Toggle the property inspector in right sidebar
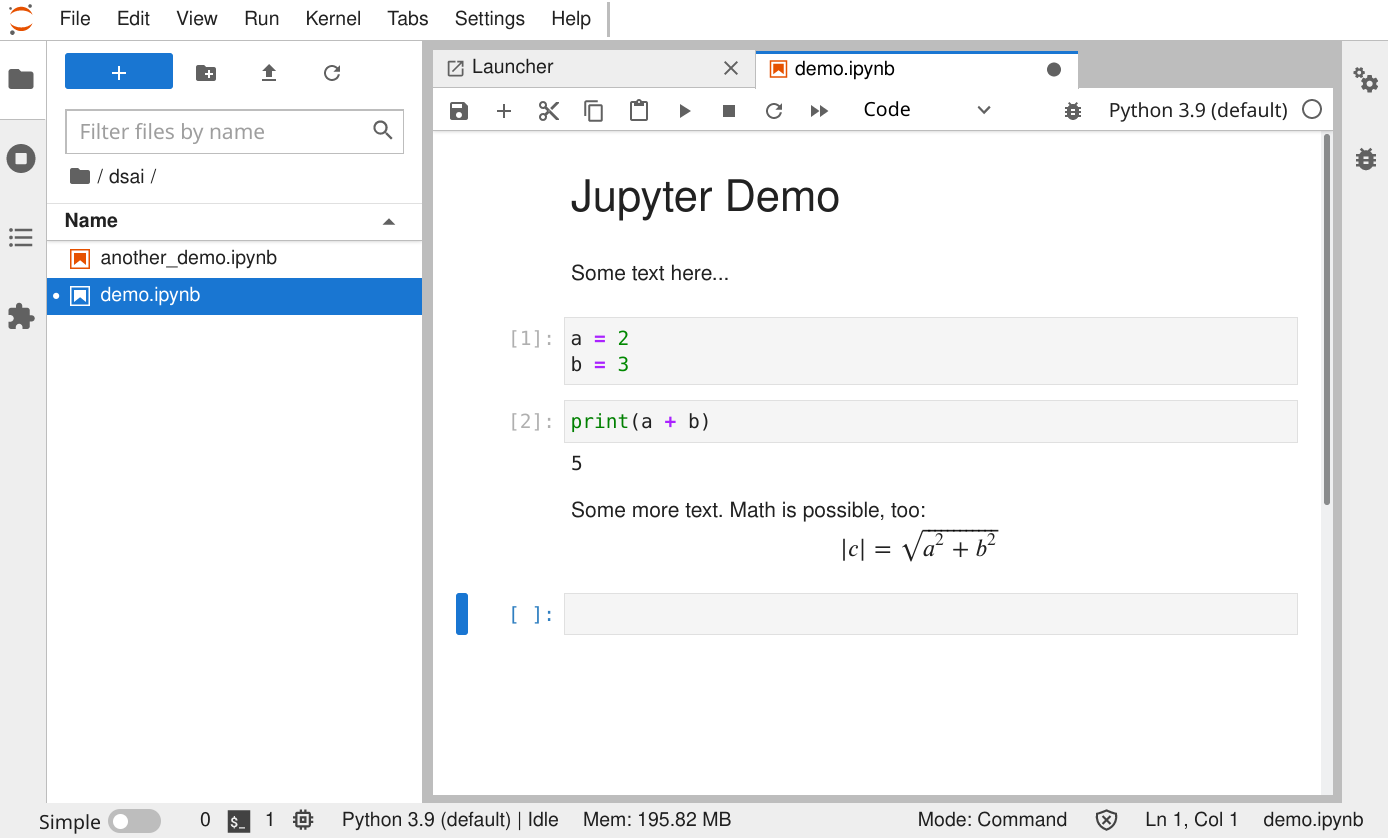The image size is (1388, 838). coord(1366,84)
